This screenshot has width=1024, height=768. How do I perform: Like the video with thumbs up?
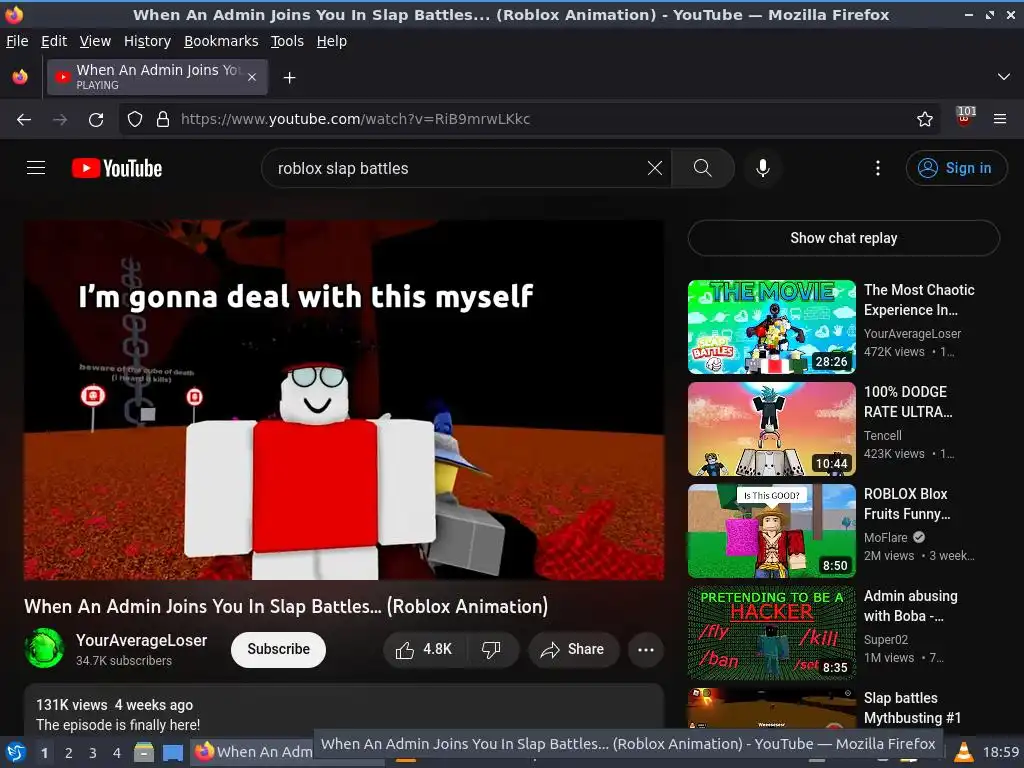[424, 649]
